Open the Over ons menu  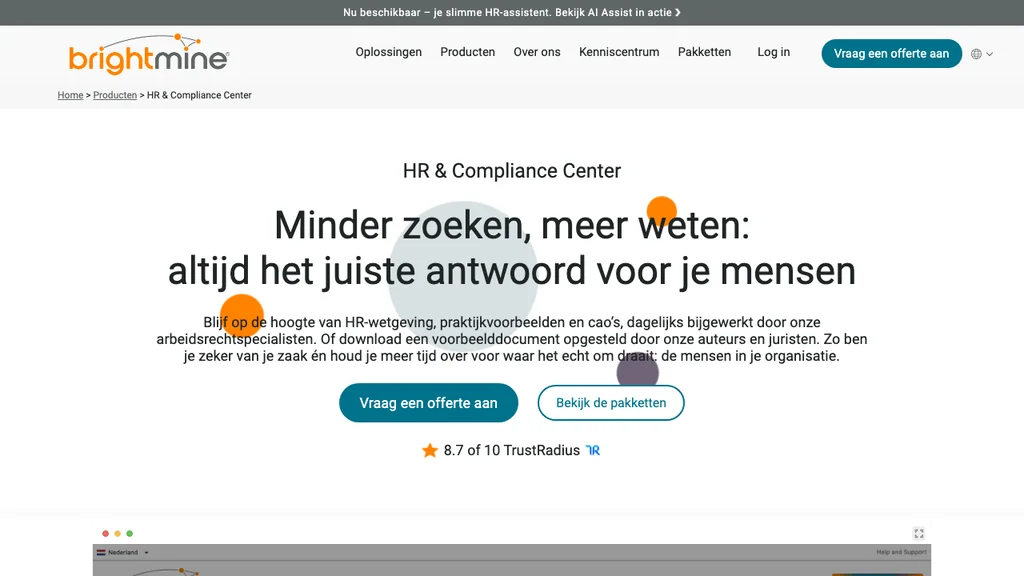point(537,52)
